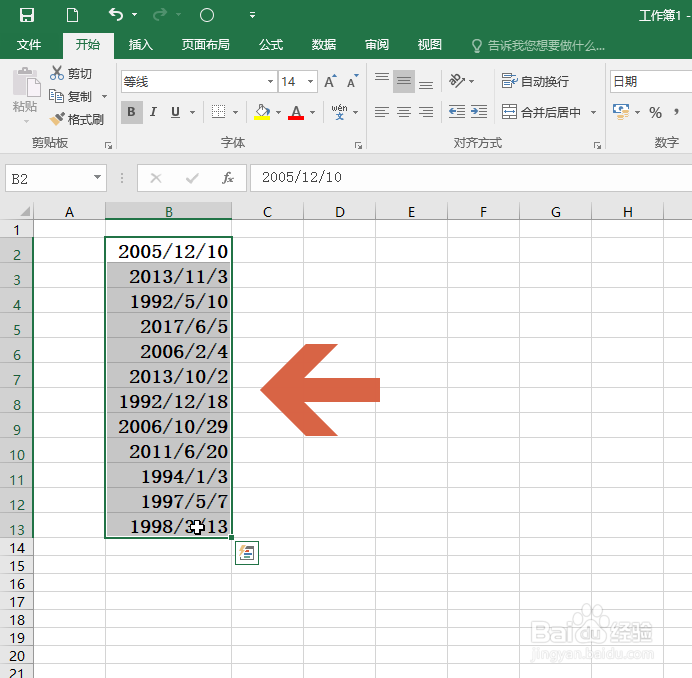Image resolution: width=692 pixels, height=678 pixels.
Task: Click 合并后居中 merge and center
Action: 541,112
